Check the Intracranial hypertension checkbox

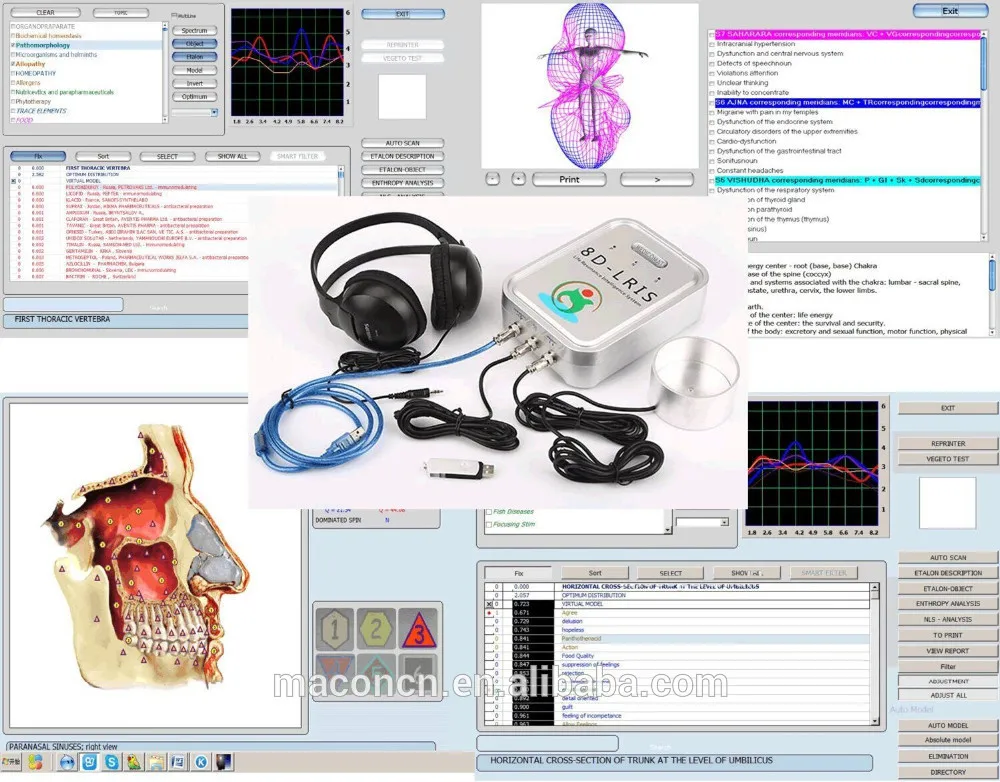(x=712, y=45)
